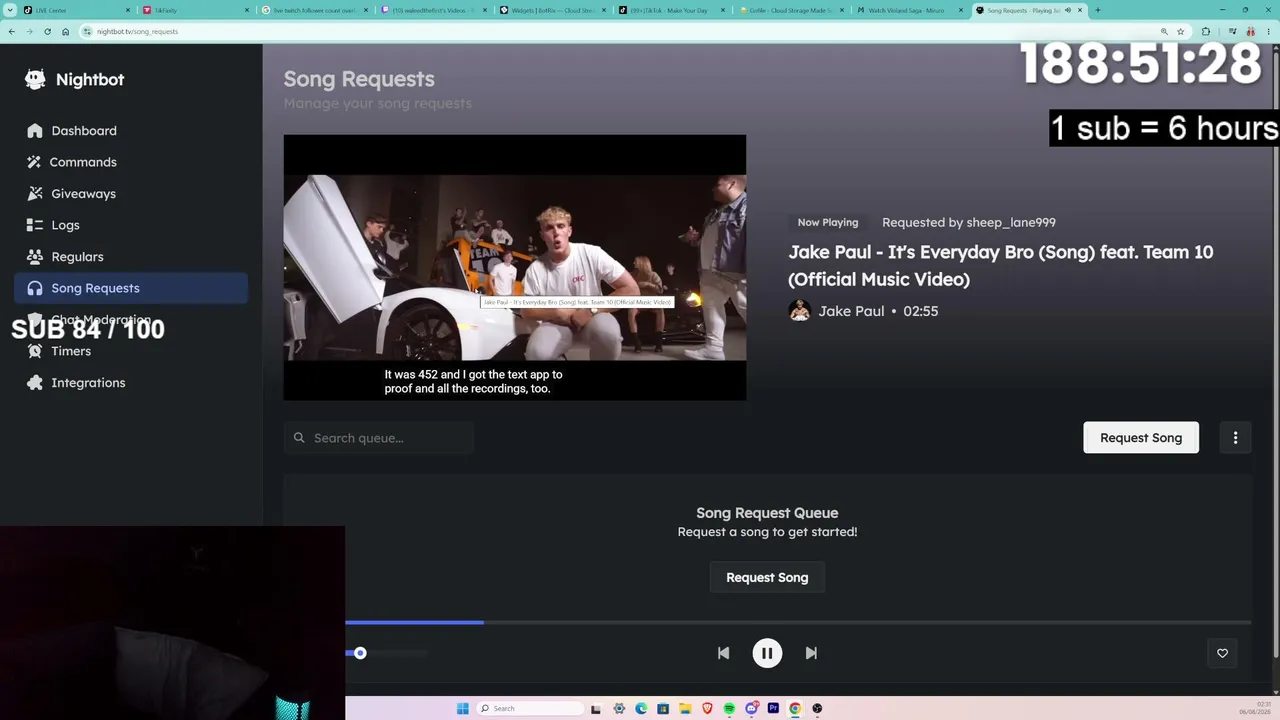1280x720 pixels.
Task: Go to Commands in the Nightbot sidebar
Action: [x=131, y=162]
